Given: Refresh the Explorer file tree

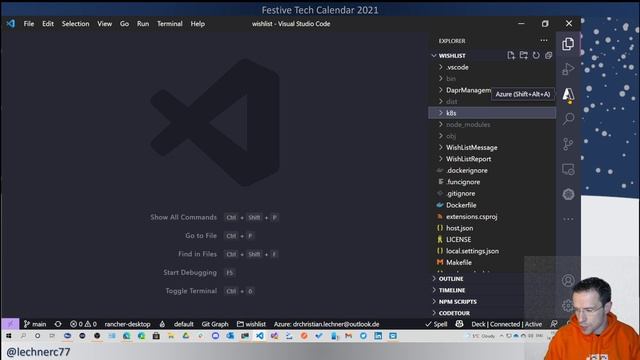Looking at the screenshot, I should coord(536,55).
